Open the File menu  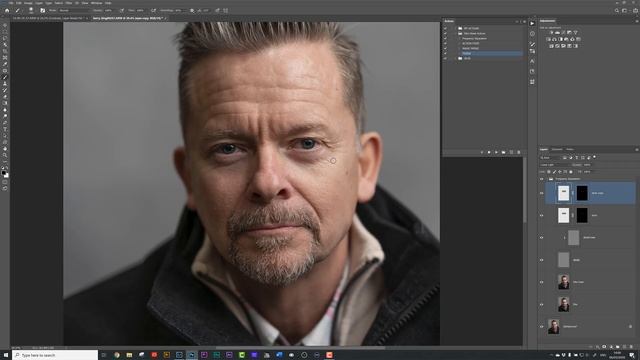11,3
